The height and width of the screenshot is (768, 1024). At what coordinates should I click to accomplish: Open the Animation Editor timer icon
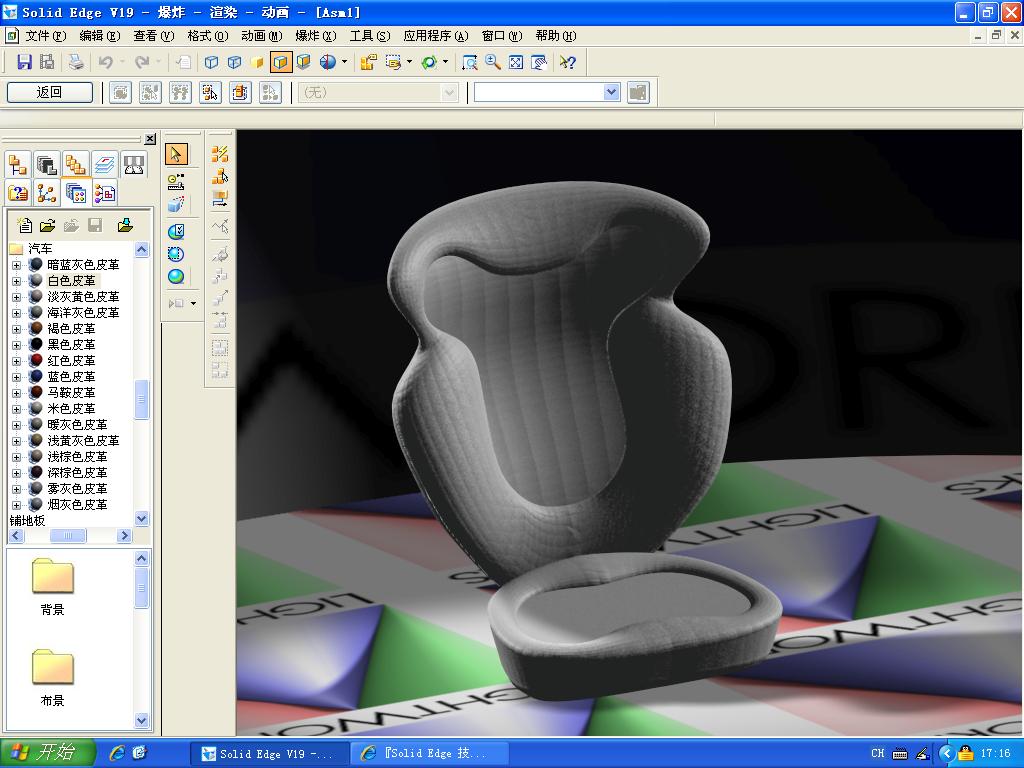tap(176, 181)
